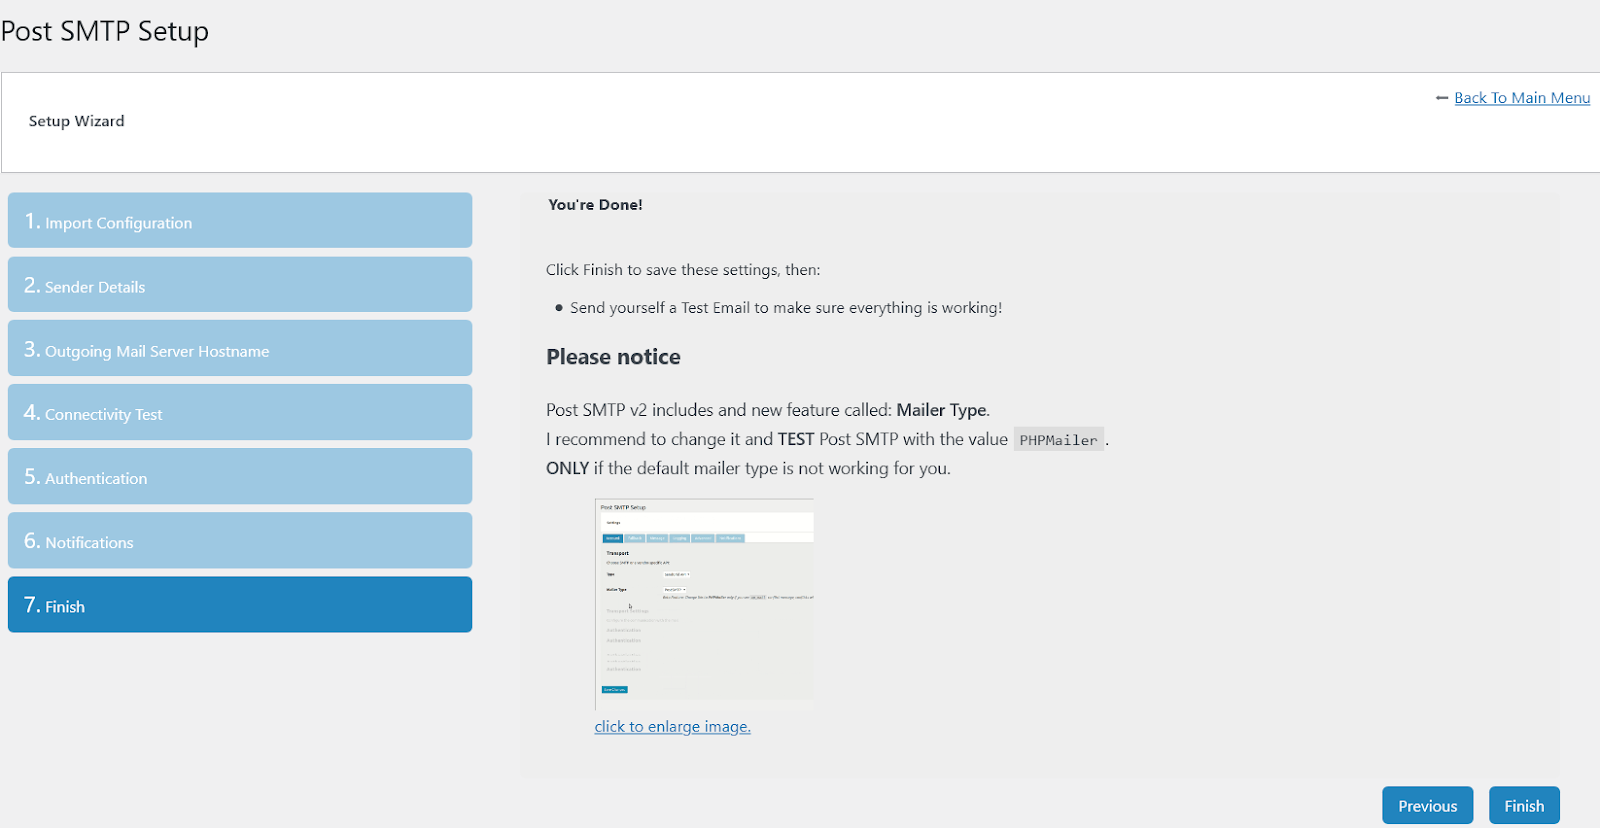Click the PHPMailer code value
This screenshot has height=828, width=1600.
[x=1058, y=440]
